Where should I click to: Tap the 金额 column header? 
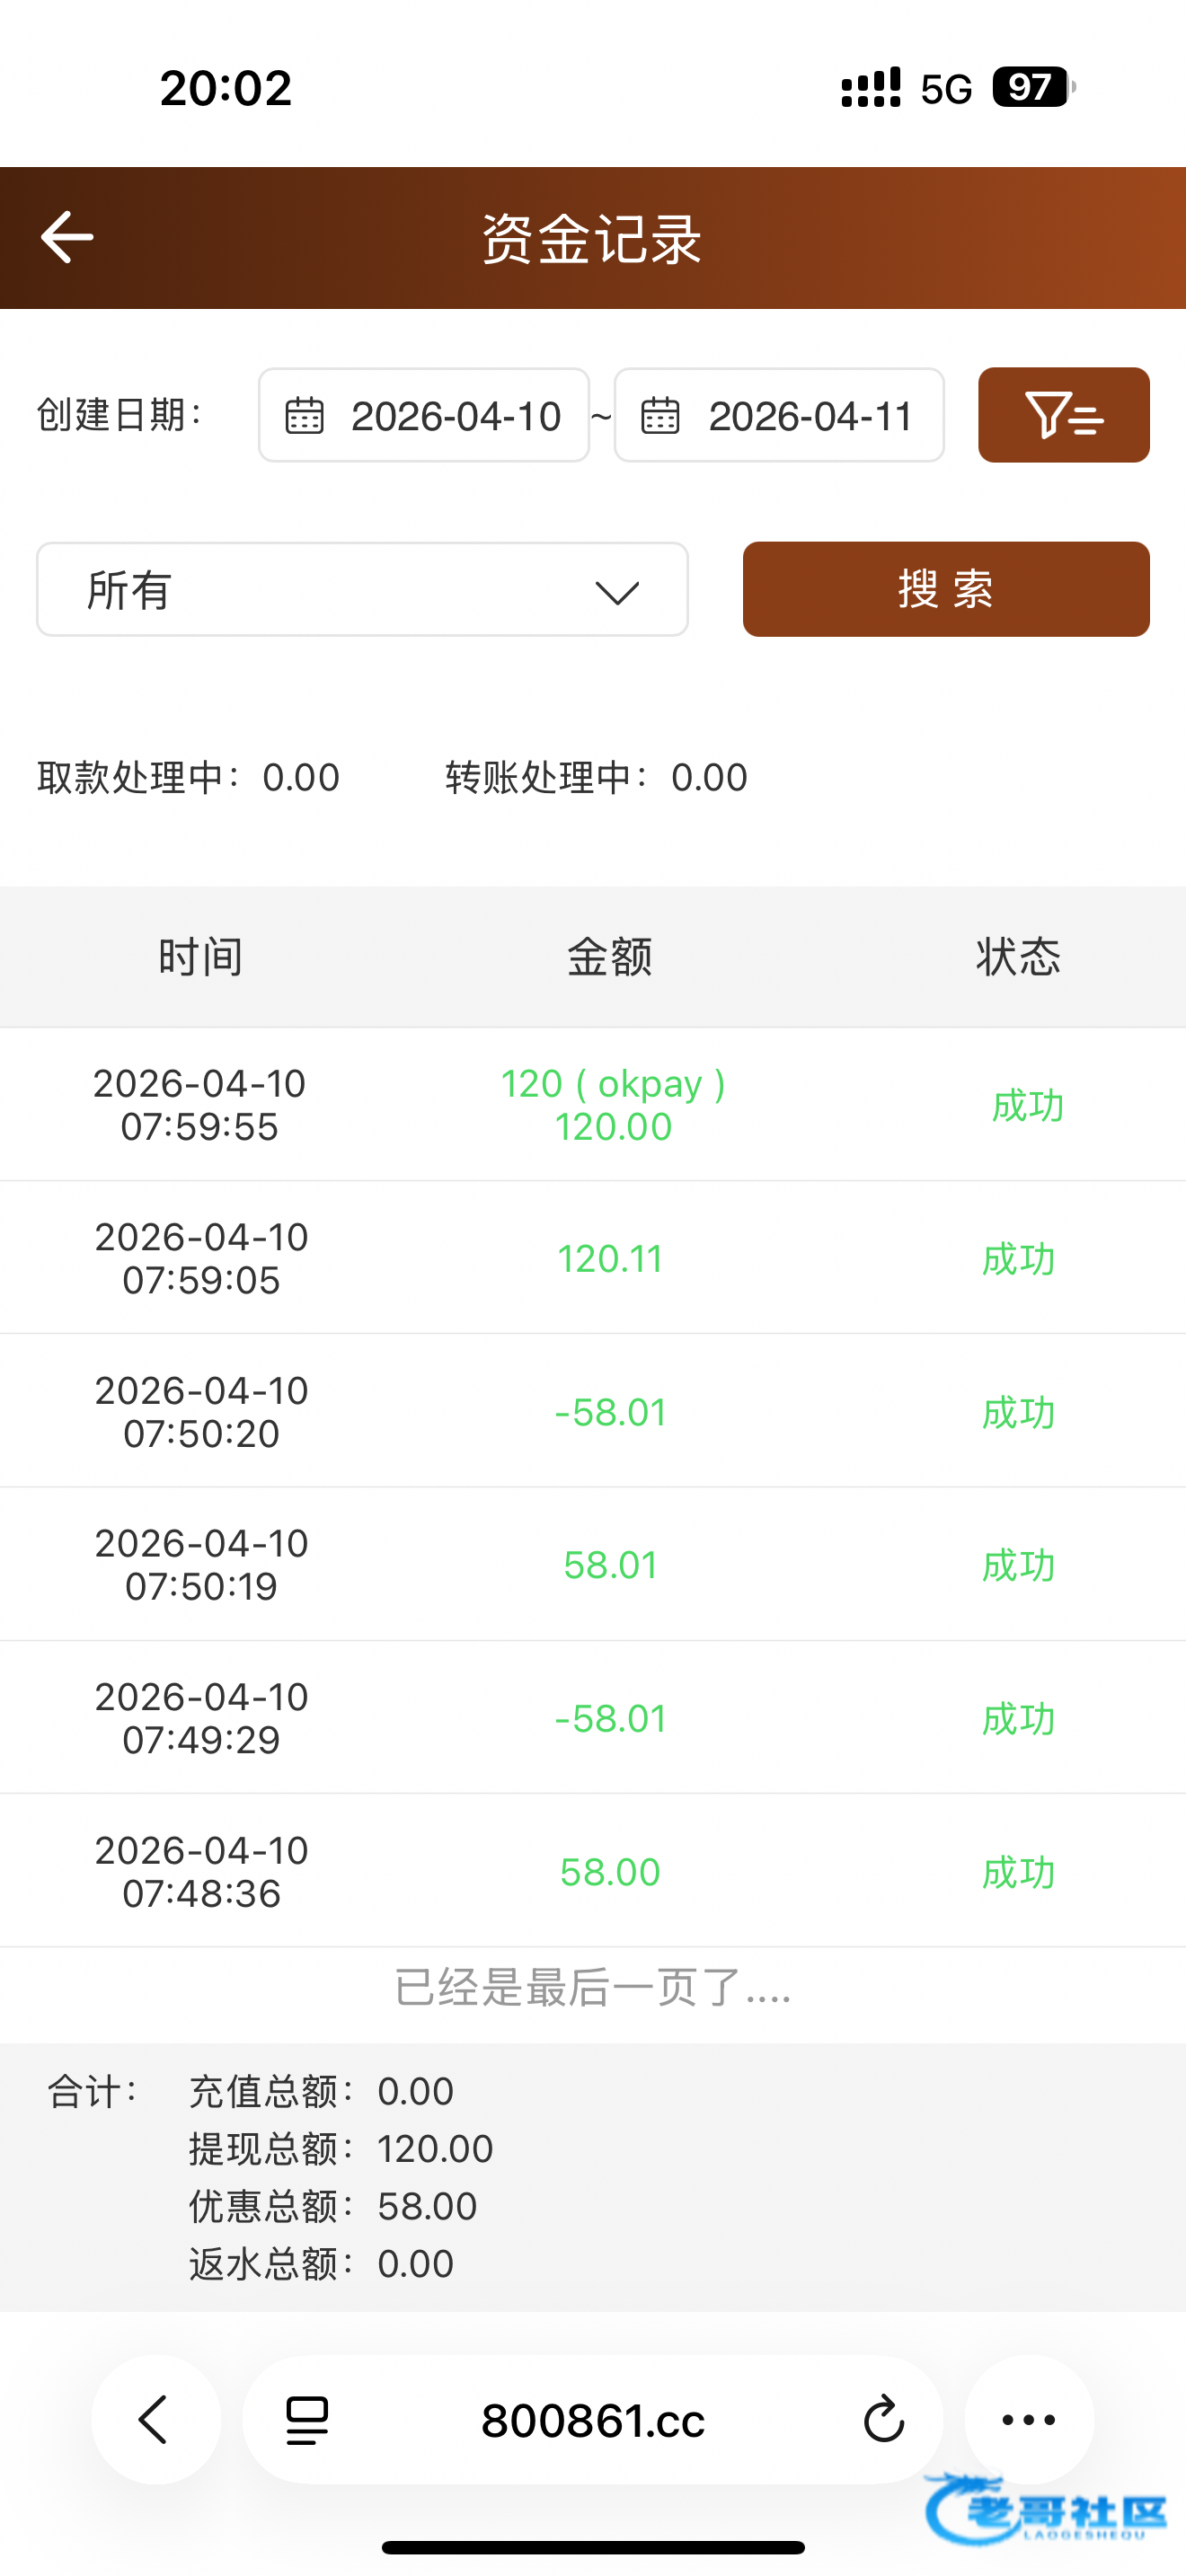pos(610,957)
